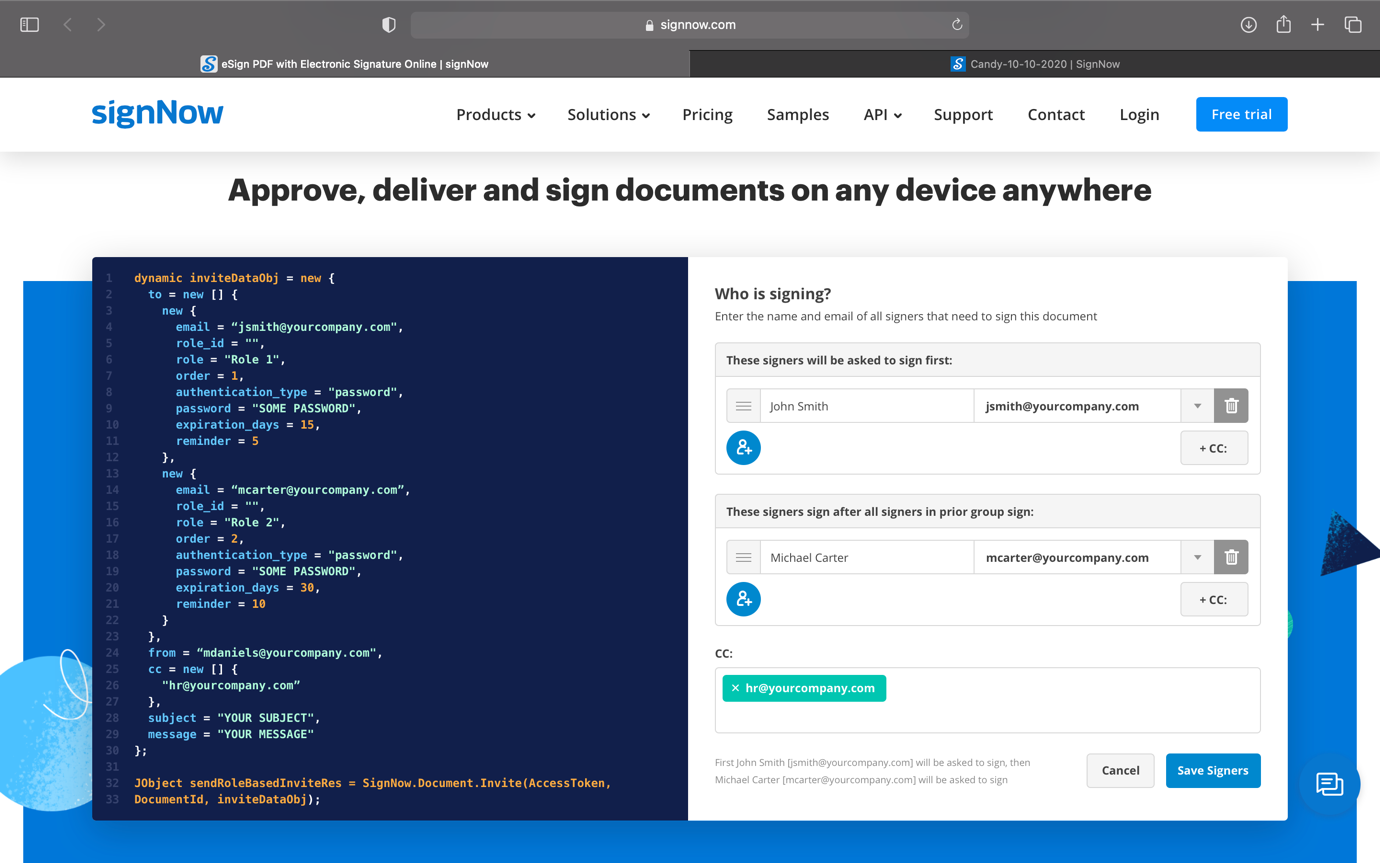Expand the Products menu
Image resolution: width=1380 pixels, height=863 pixels.
[496, 115]
